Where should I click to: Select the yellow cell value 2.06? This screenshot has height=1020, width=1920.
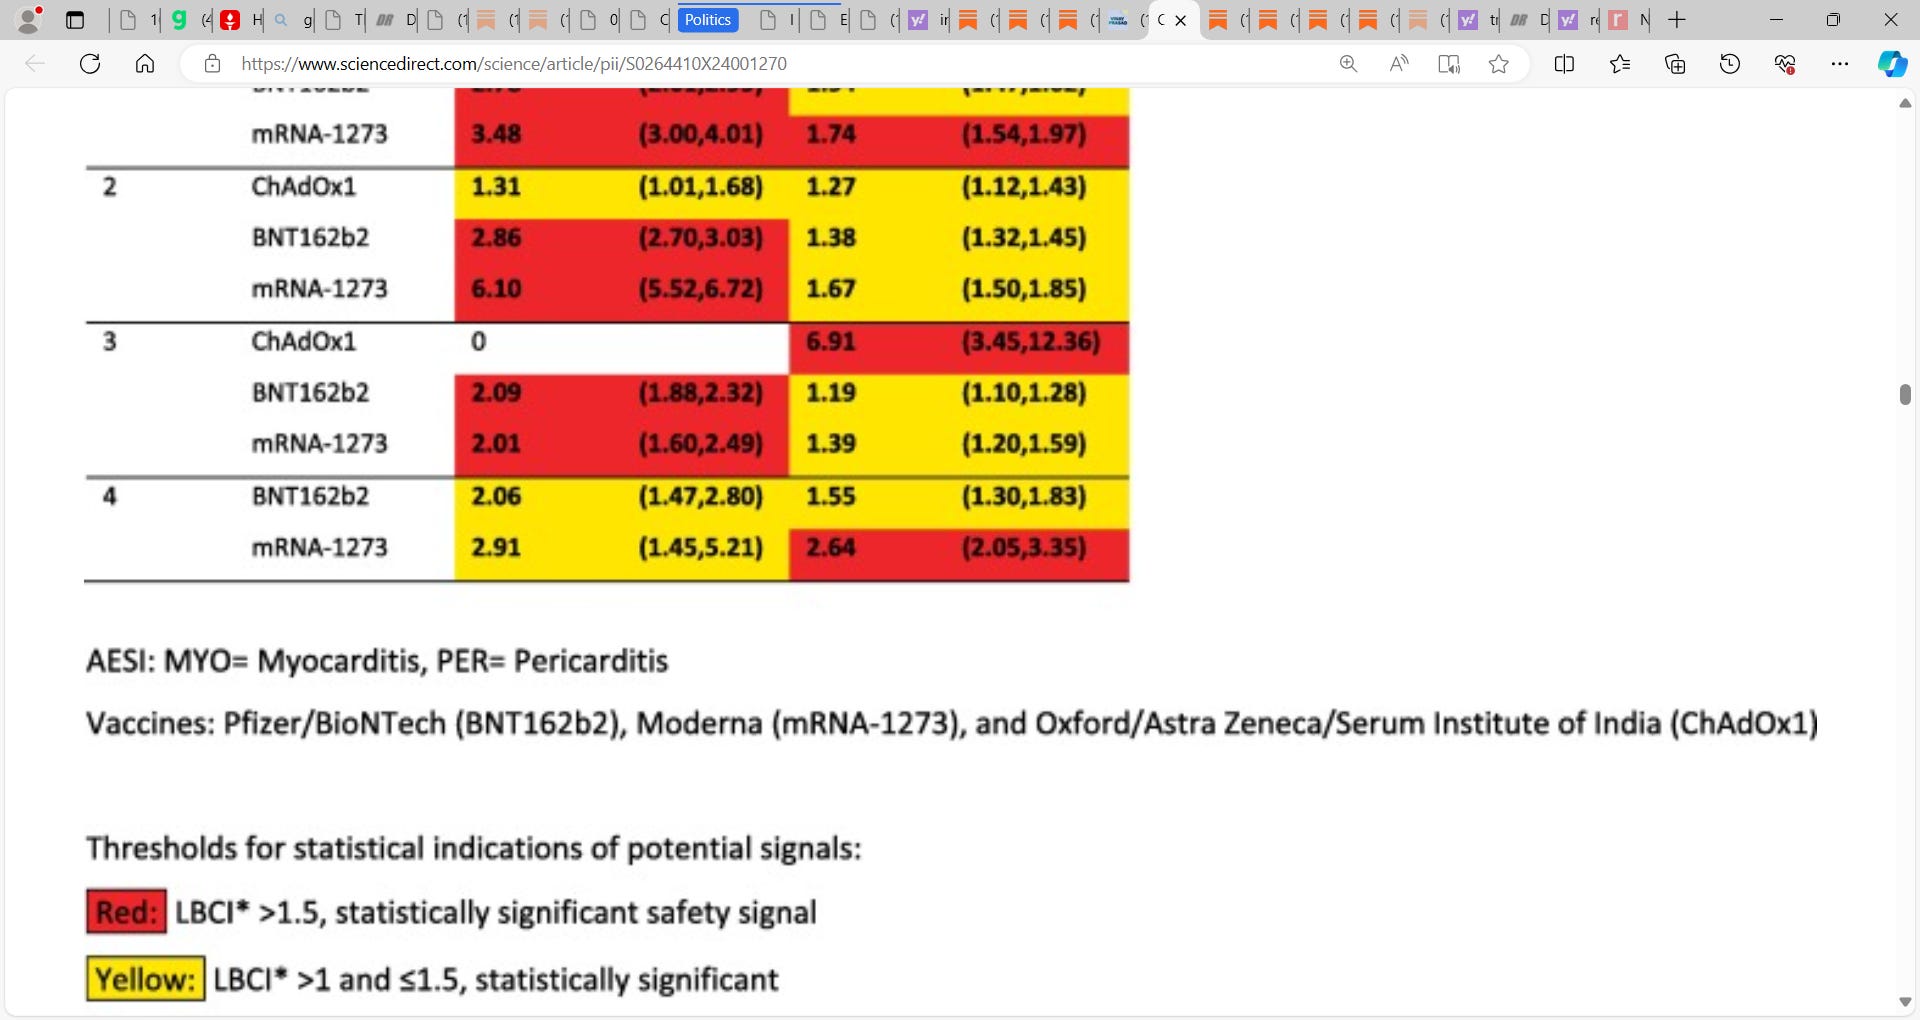pos(496,497)
